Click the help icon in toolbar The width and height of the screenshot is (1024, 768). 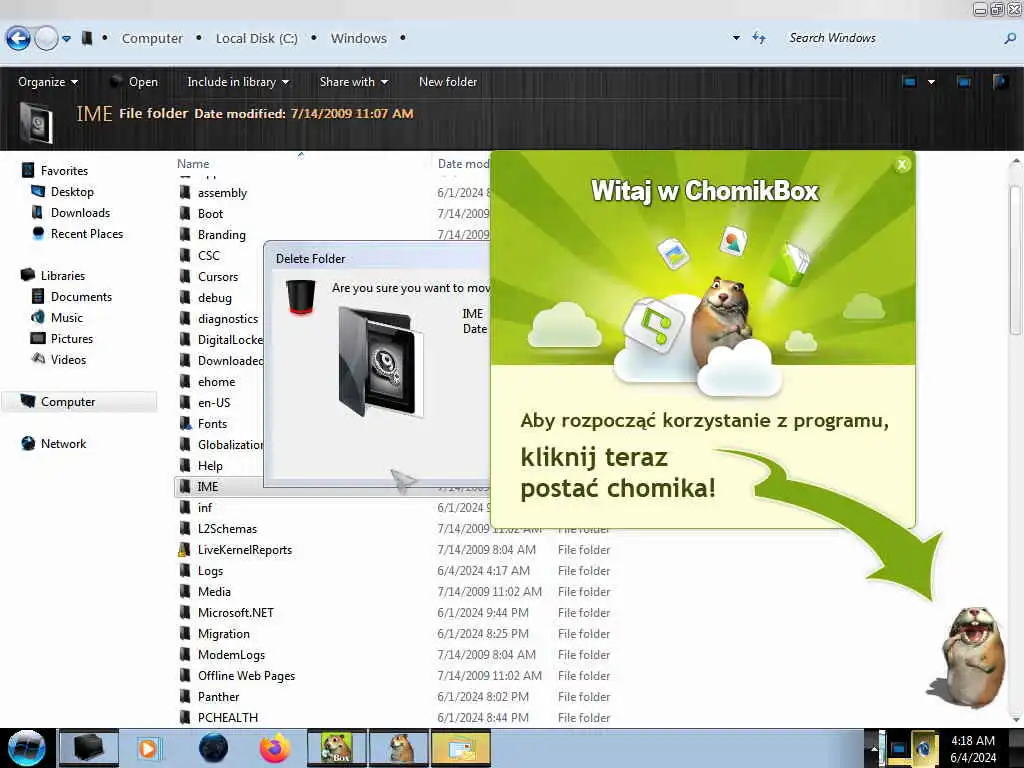[1000, 82]
